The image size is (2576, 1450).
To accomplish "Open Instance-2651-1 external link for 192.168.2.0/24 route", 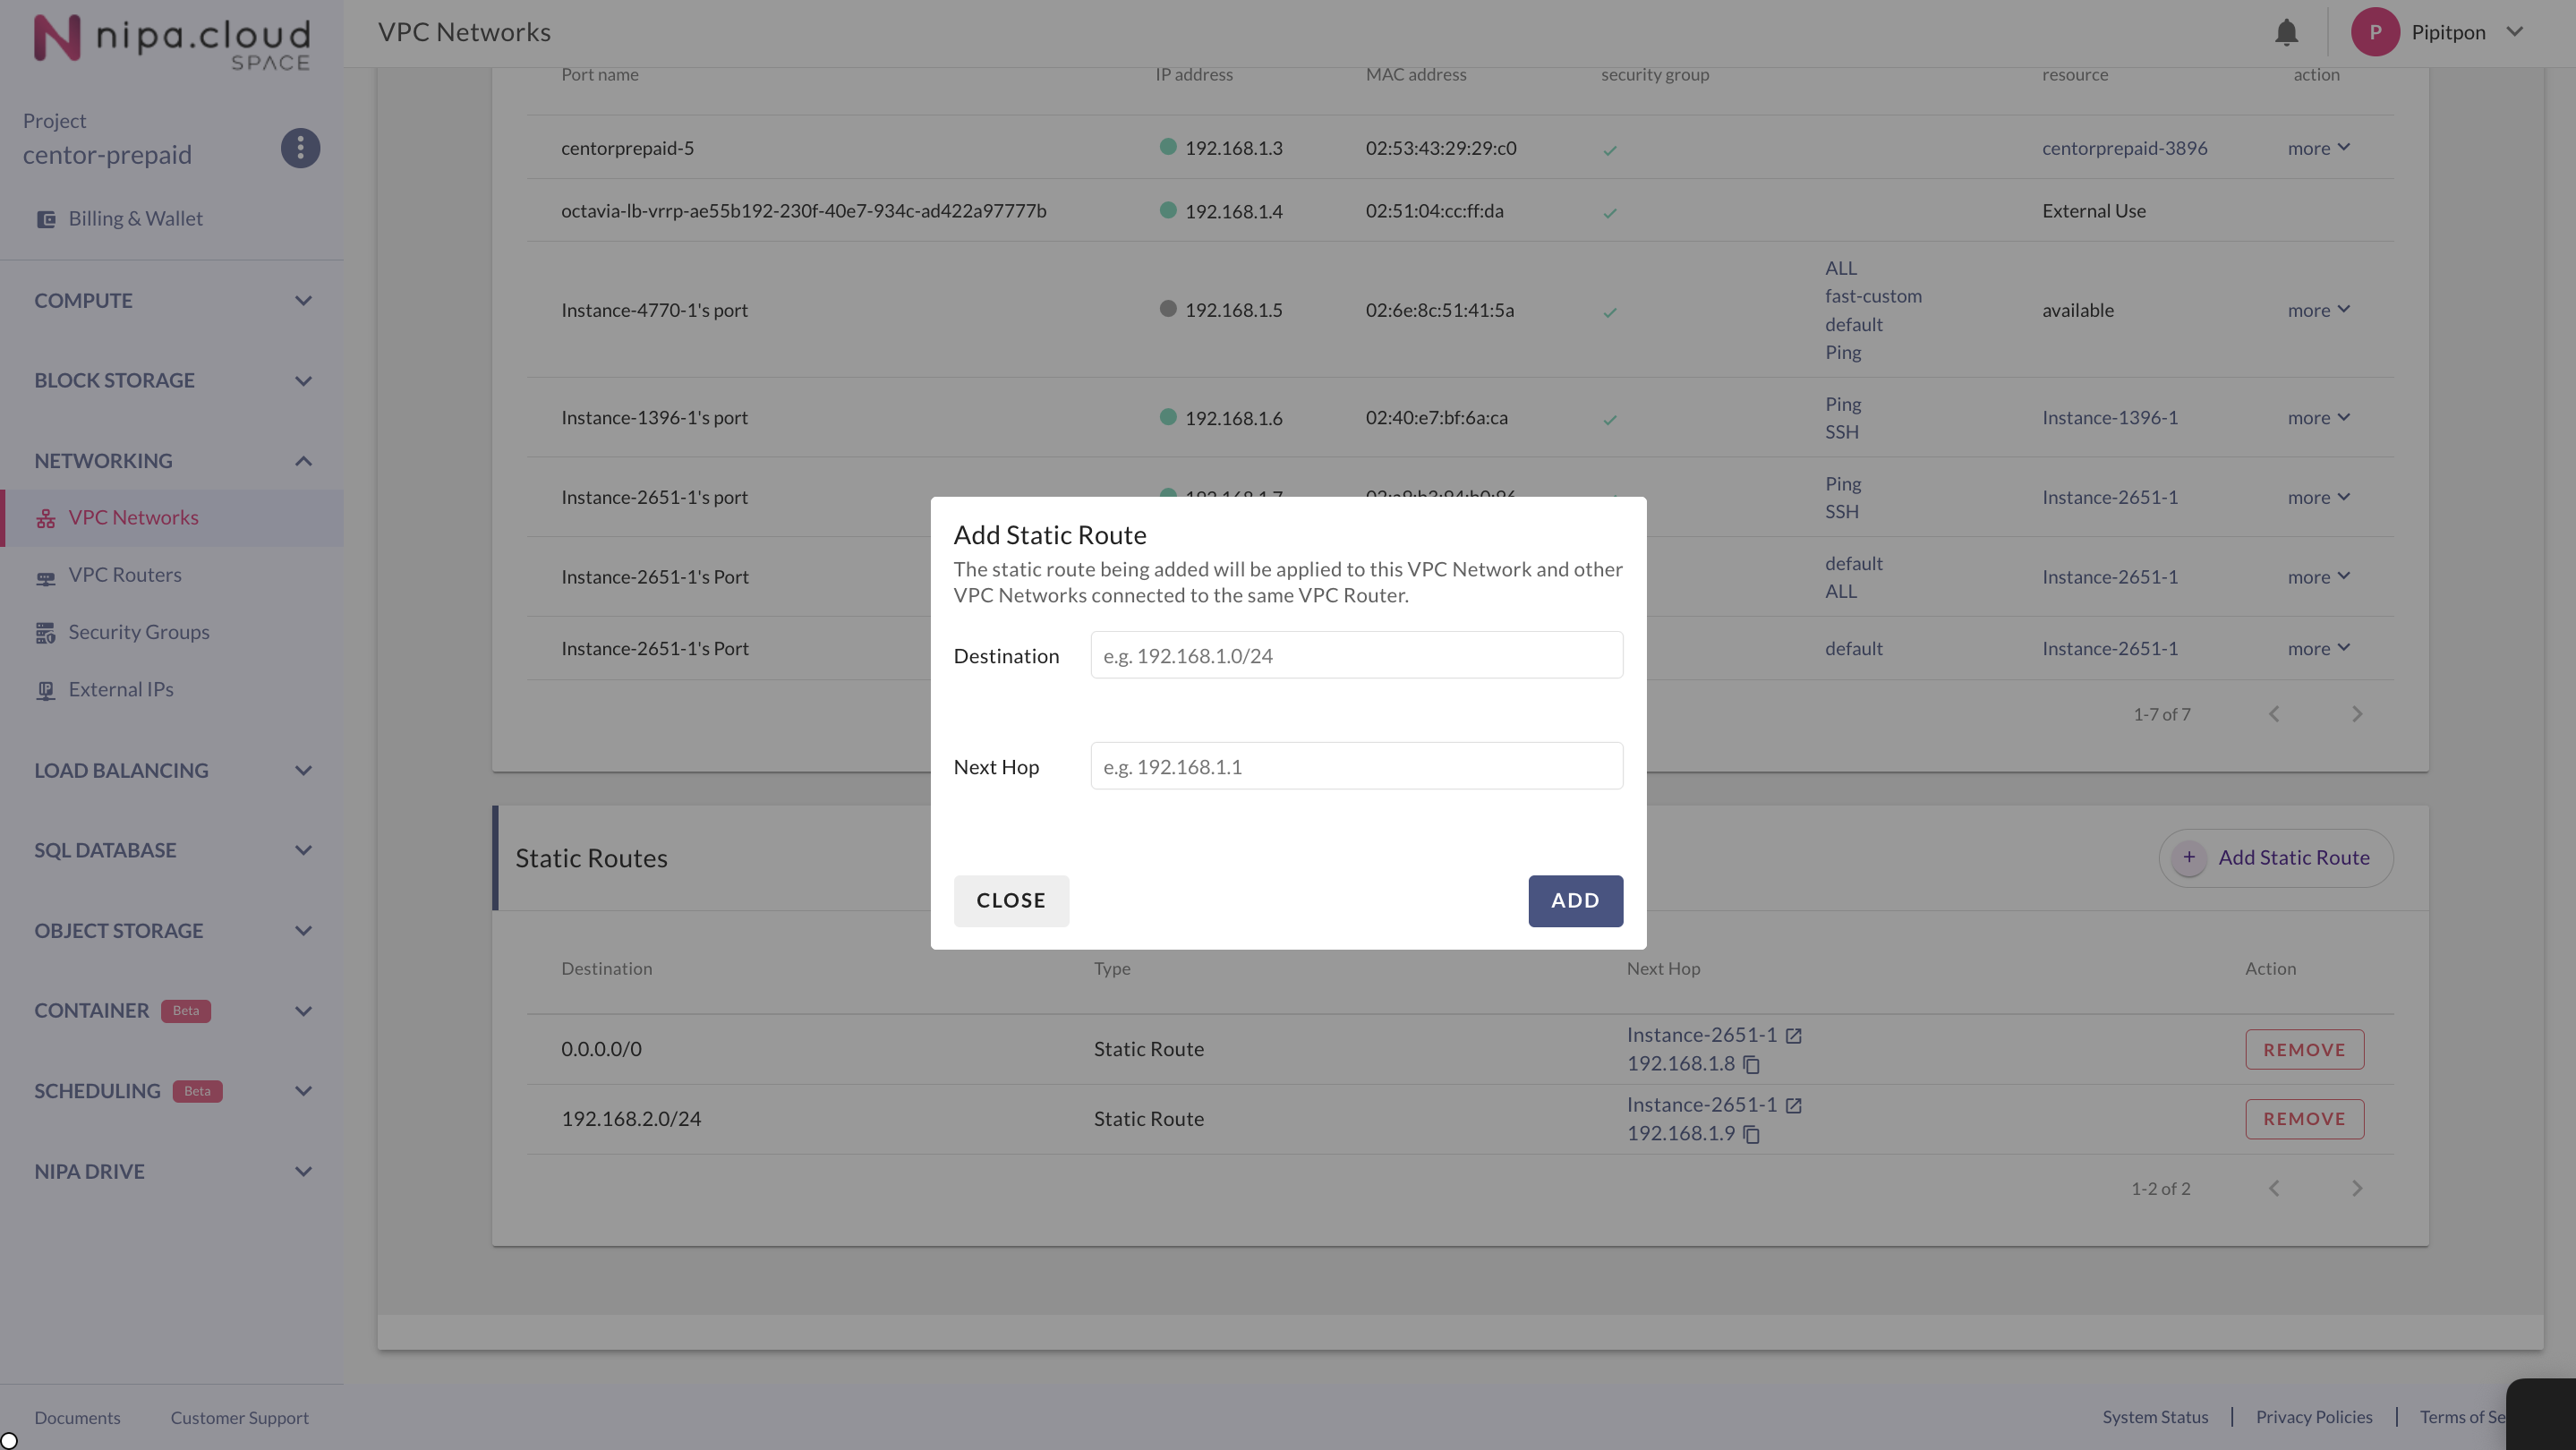I will pyautogui.click(x=1794, y=1106).
